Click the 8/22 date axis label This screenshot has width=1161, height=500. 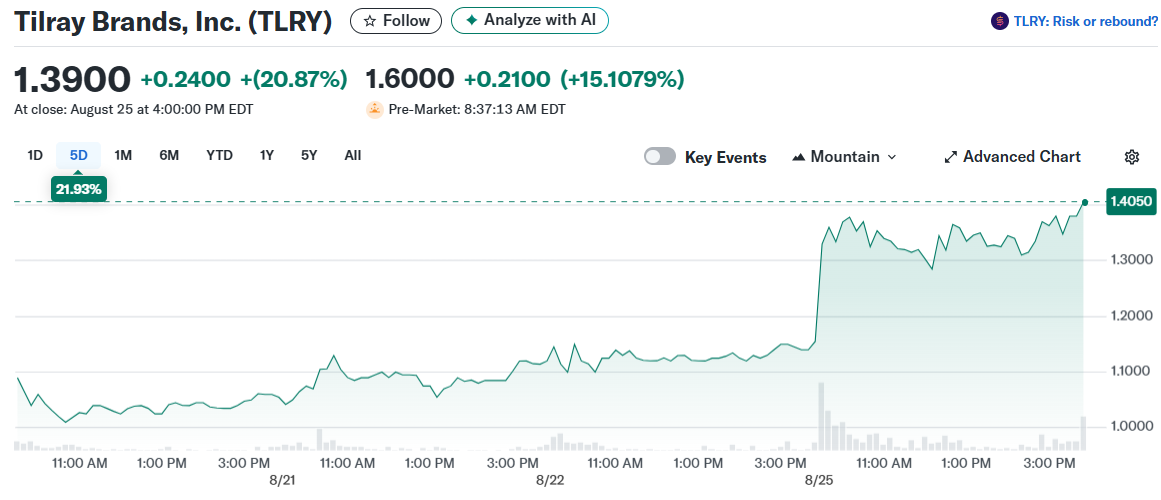coord(550,480)
